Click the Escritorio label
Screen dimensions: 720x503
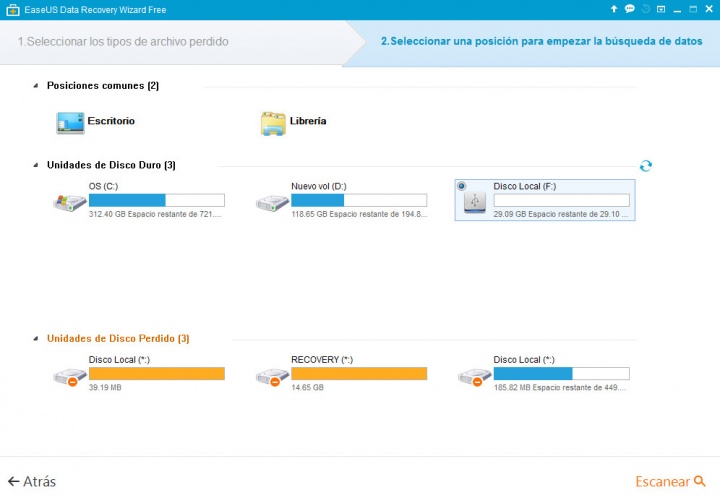coord(111,121)
